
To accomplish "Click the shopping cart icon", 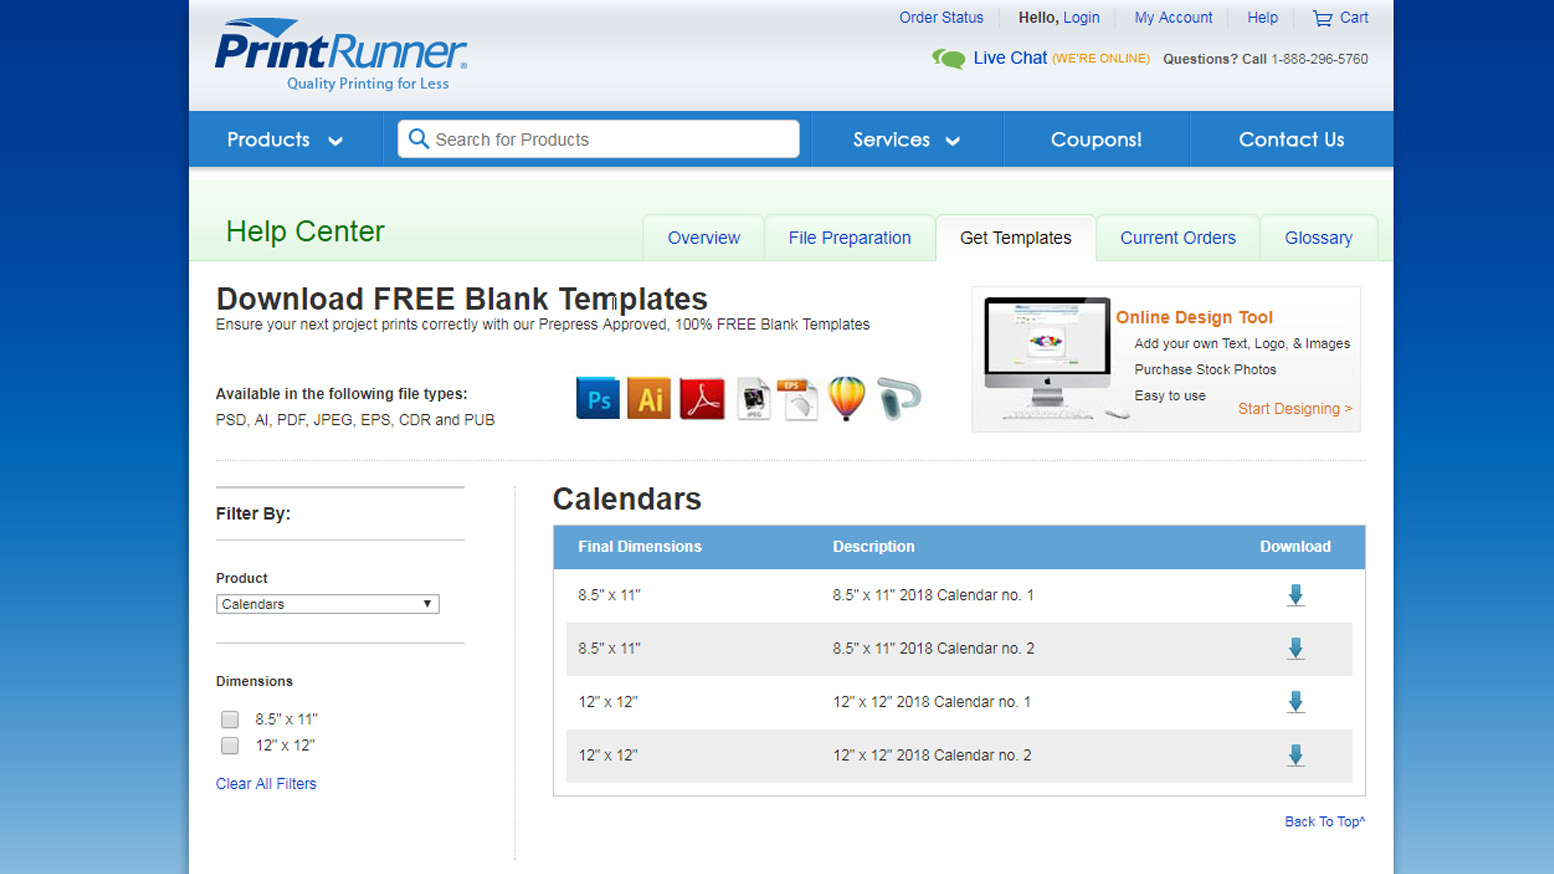I will click(1322, 18).
